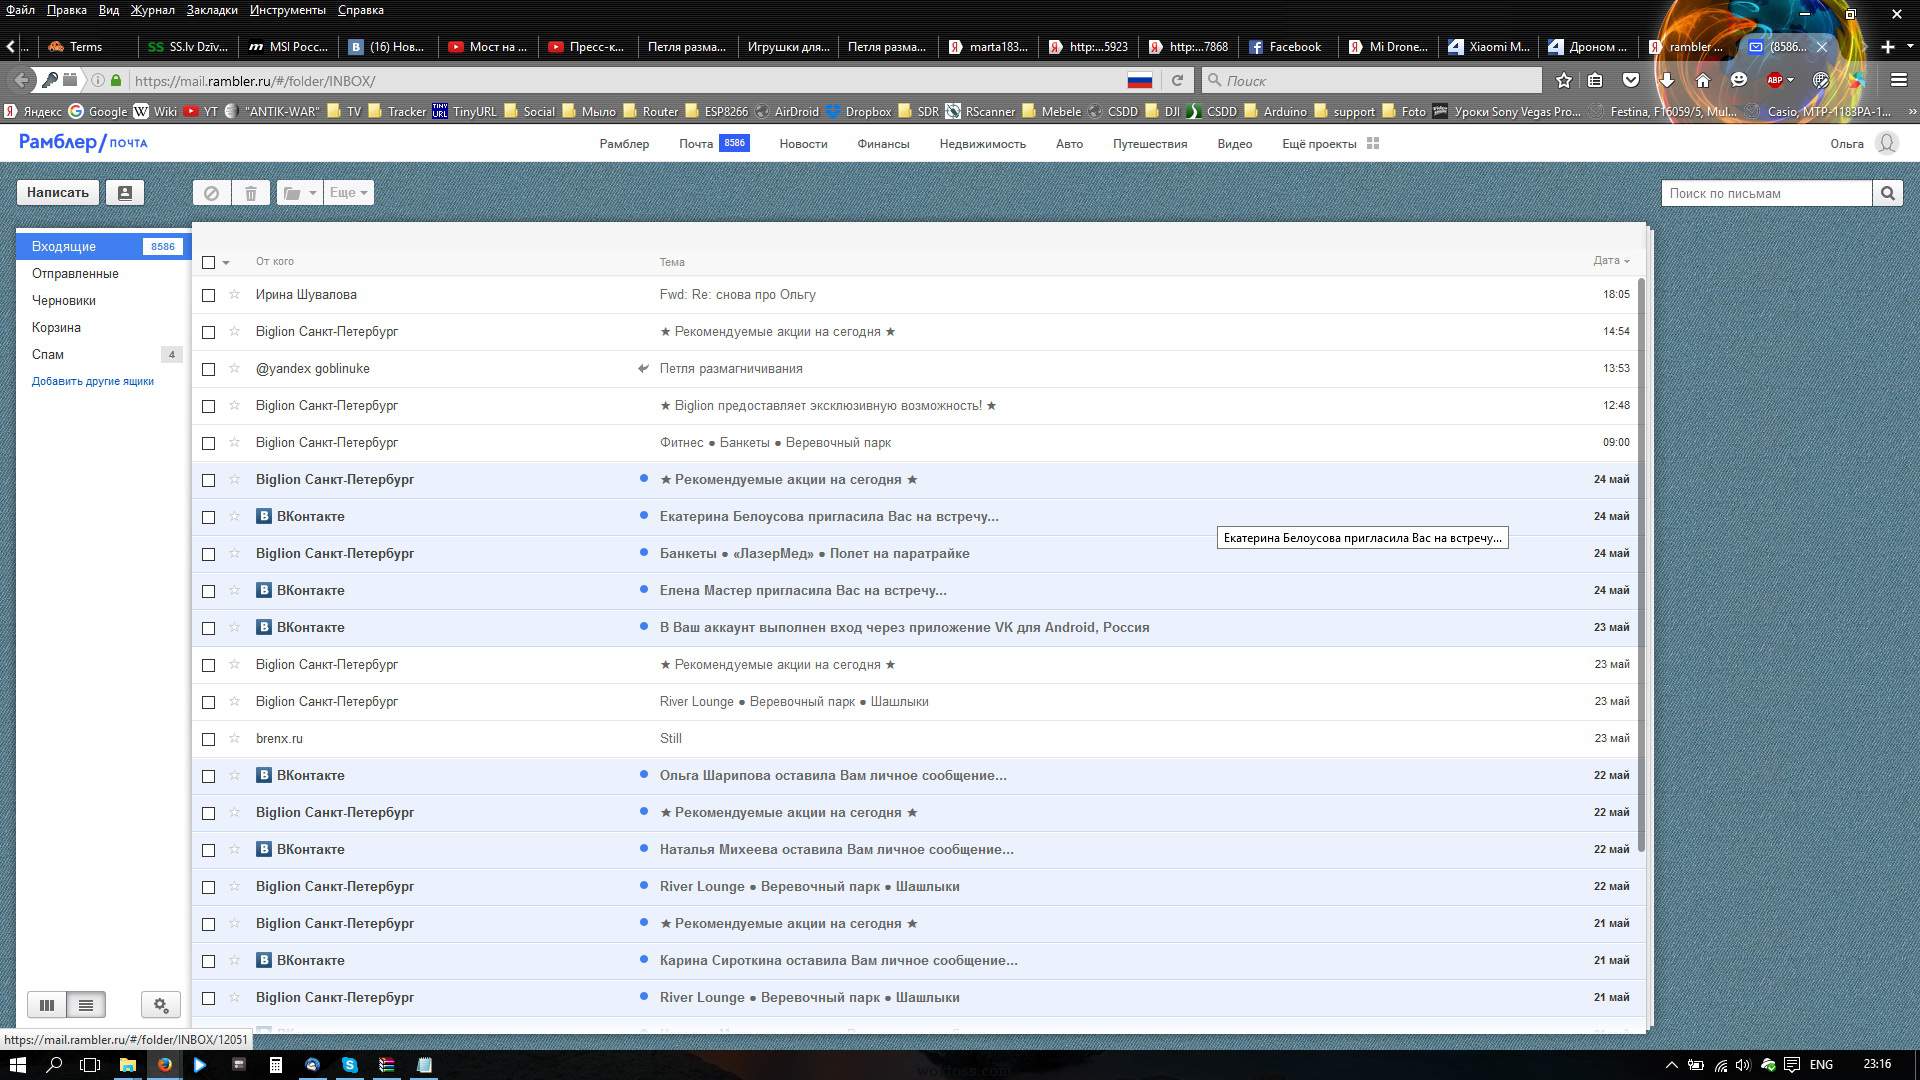The height and width of the screenshot is (1080, 1920).
Task: Switch to three-pane column view icon
Action: click(x=47, y=1005)
